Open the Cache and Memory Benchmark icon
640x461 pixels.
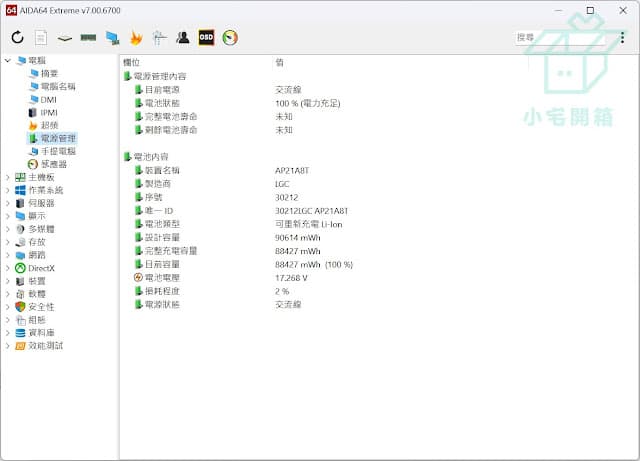[x=88, y=38]
